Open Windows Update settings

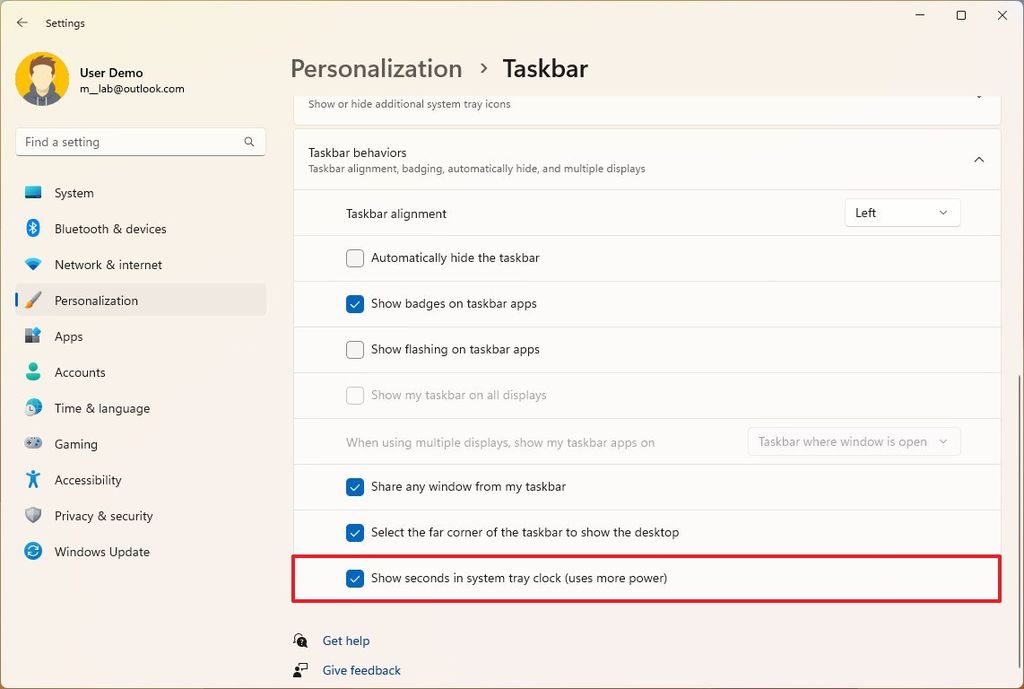click(102, 551)
